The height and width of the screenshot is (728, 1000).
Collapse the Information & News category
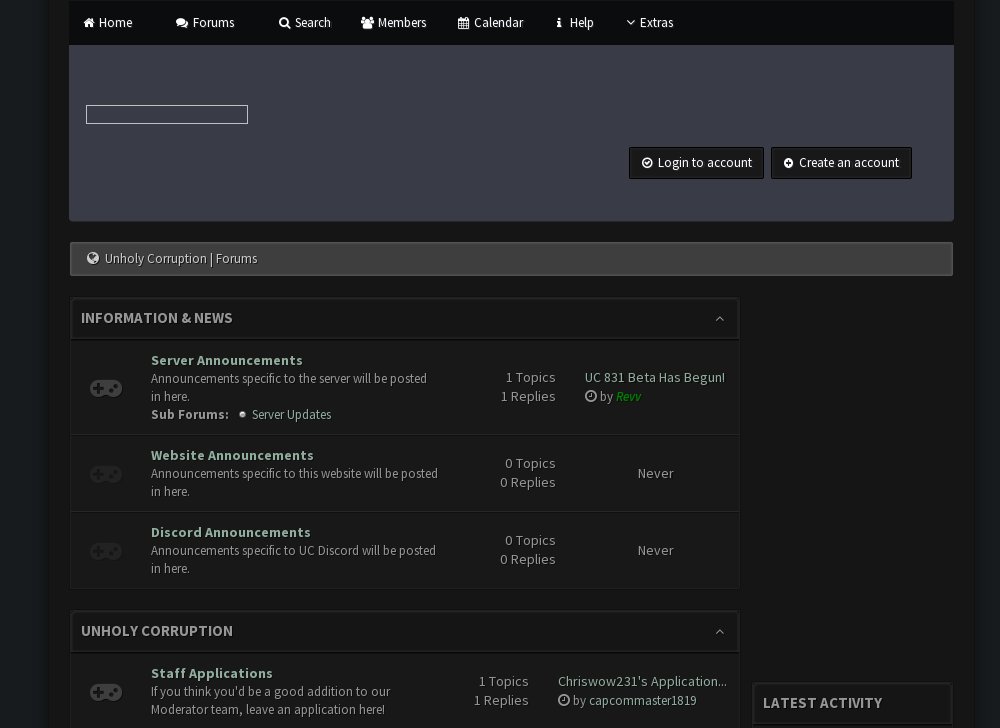[719, 319]
